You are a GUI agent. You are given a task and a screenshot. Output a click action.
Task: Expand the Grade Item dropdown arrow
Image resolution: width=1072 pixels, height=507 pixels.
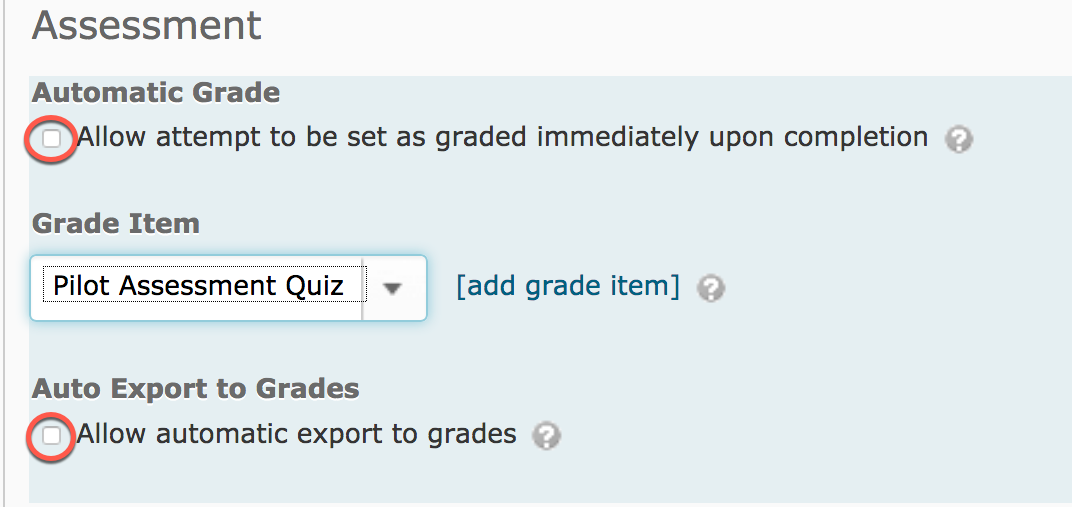[393, 288]
